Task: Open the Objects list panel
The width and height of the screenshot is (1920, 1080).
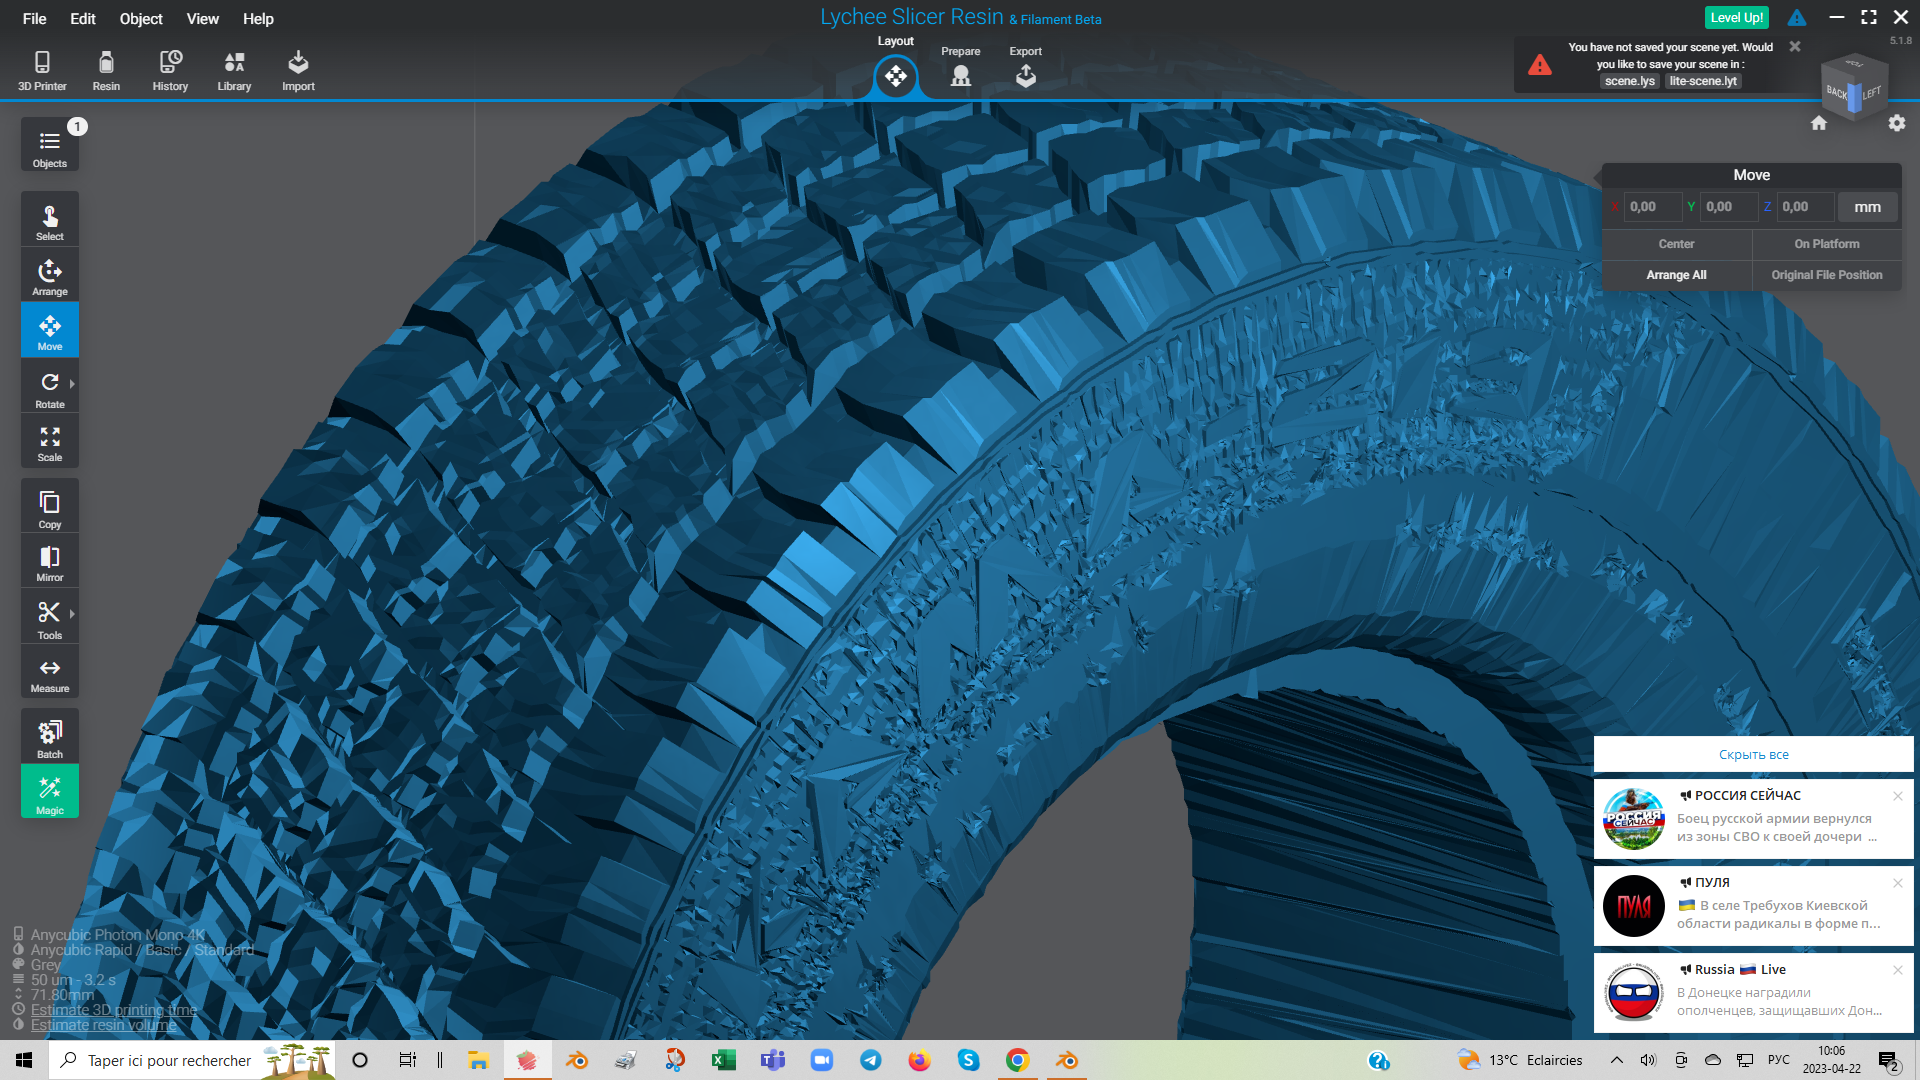Action: point(49,147)
